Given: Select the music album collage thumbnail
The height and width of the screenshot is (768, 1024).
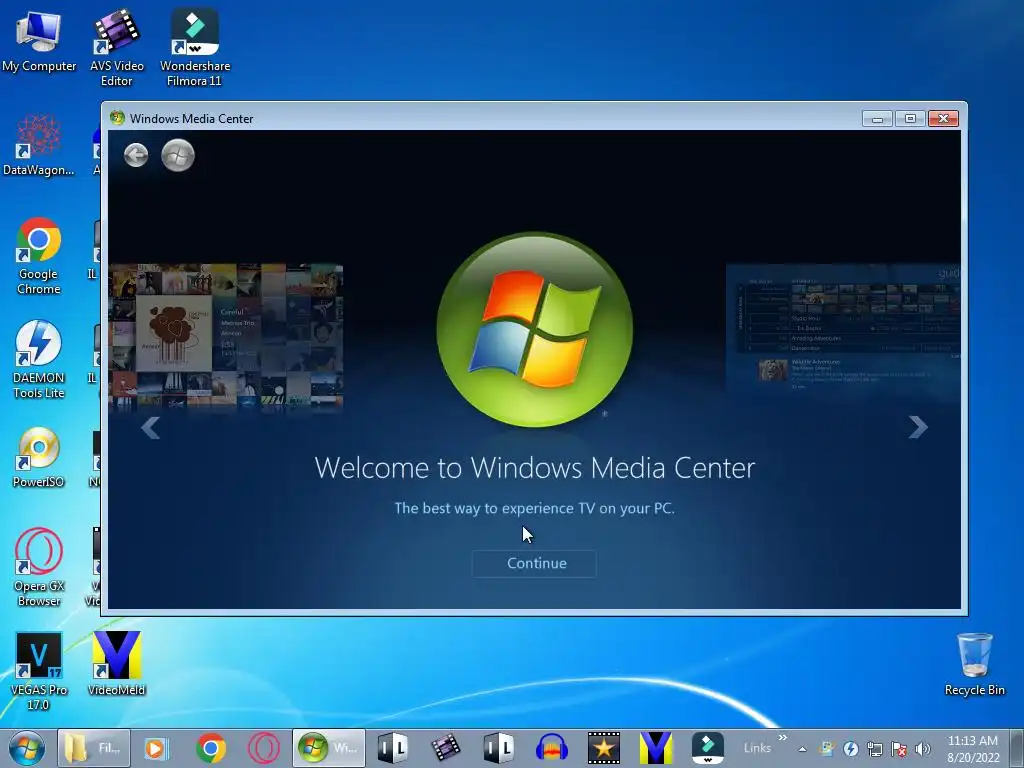Looking at the screenshot, I should pos(225,336).
